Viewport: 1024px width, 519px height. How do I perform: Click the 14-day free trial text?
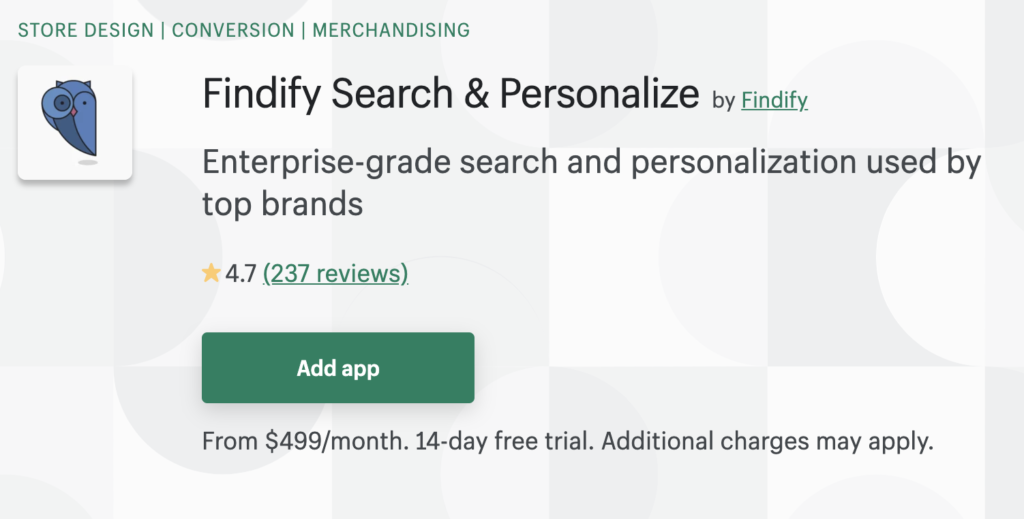click(x=496, y=441)
